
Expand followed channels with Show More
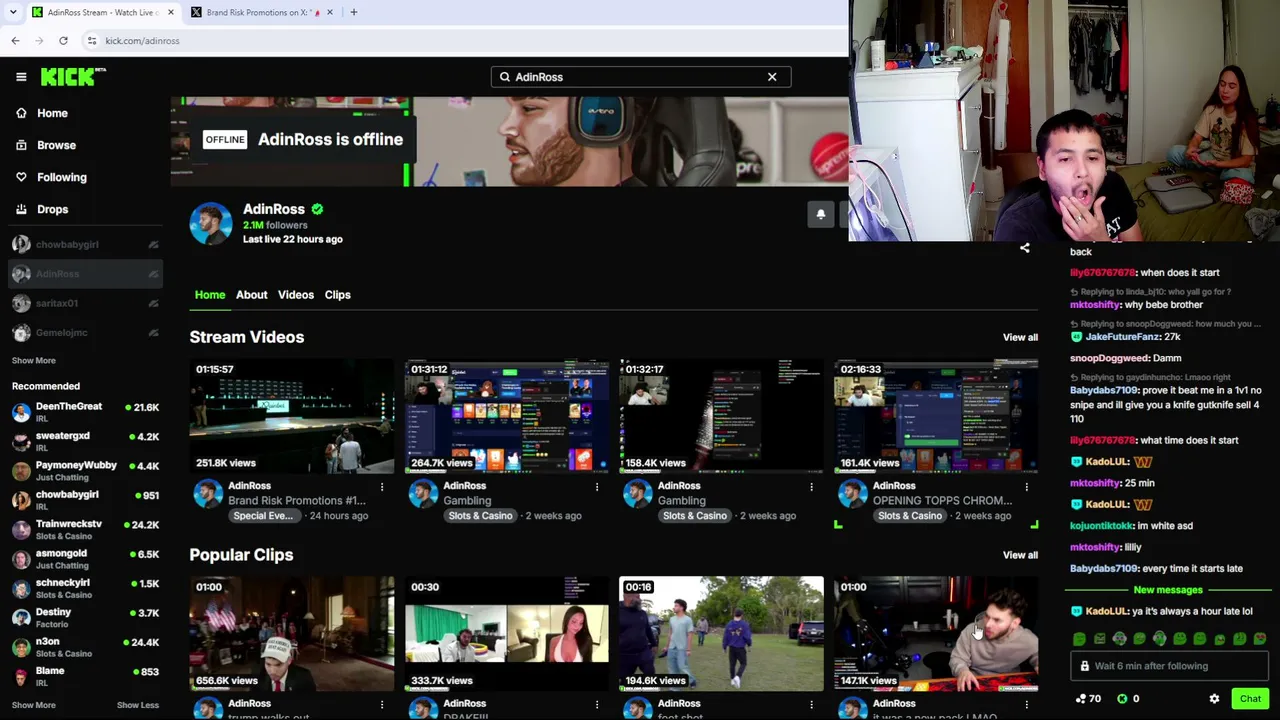34,360
